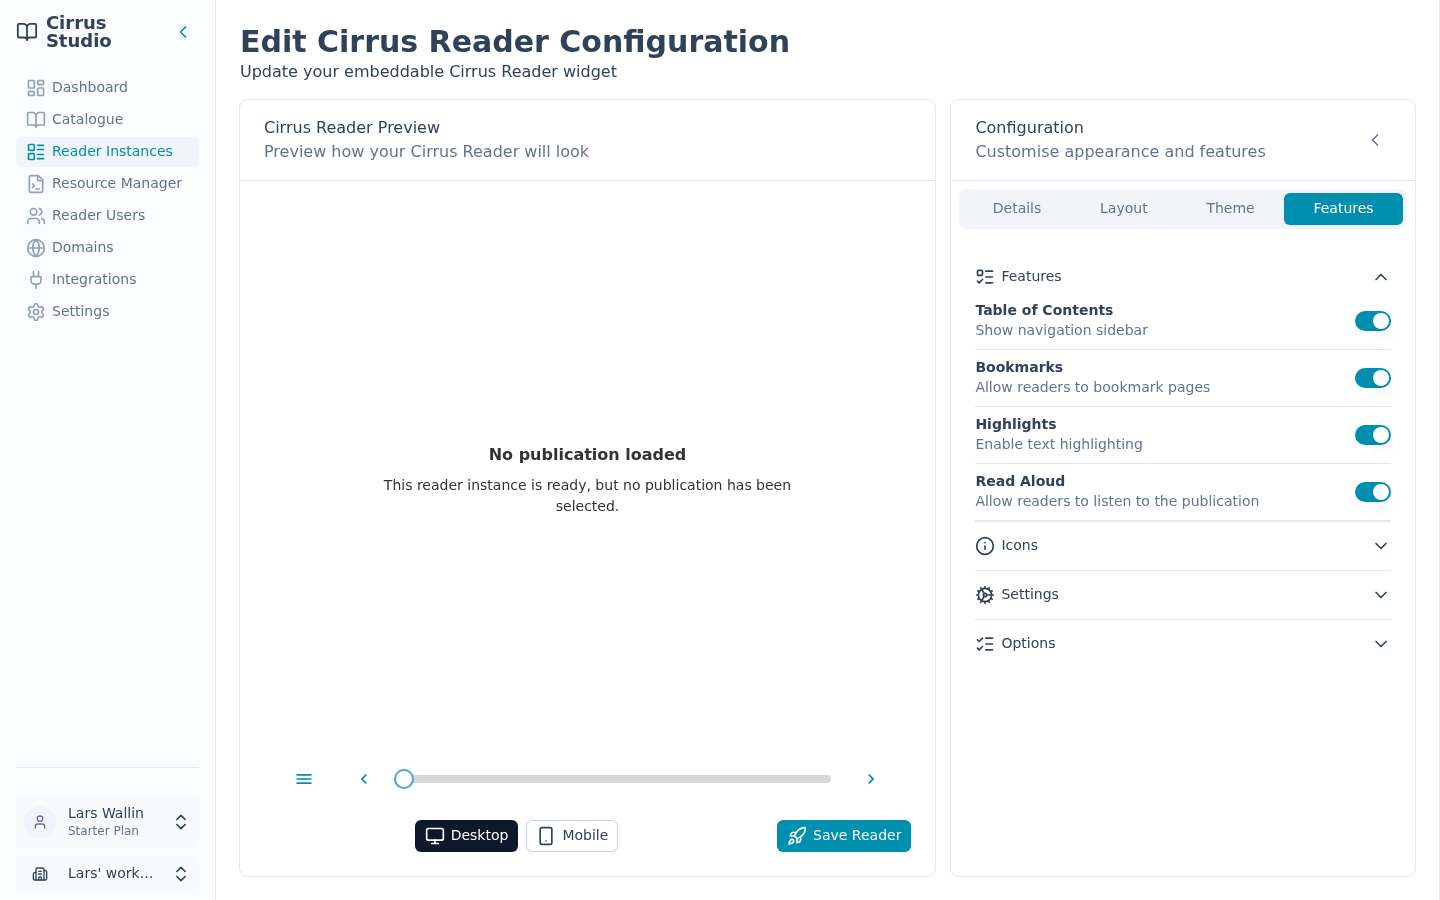Turn off the Highlights toggle
The width and height of the screenshot is (1440, 900).
tap(1373, 435)
